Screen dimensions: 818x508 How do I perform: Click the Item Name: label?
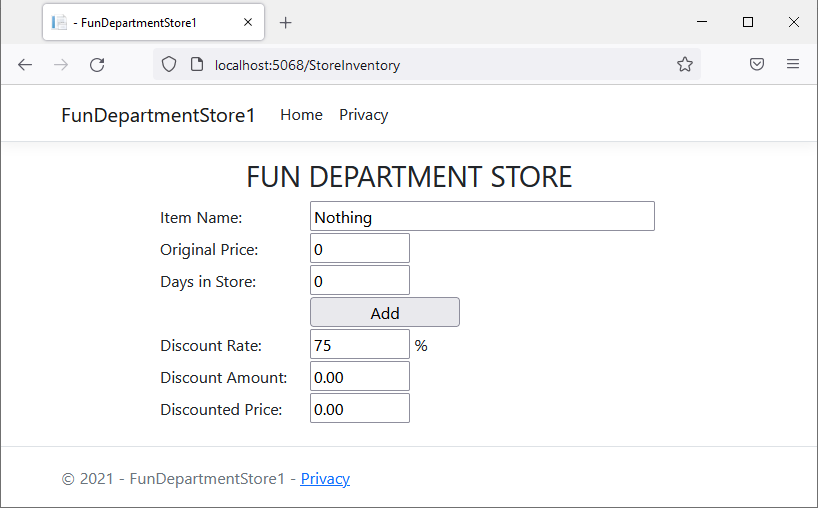pyautogui.click(x=201, y=217)
